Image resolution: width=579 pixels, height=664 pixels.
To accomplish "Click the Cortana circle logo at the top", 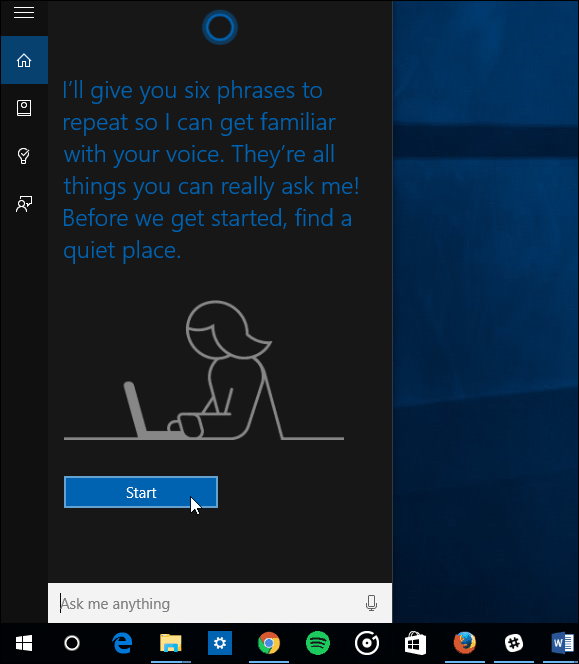I will (220, 28).
